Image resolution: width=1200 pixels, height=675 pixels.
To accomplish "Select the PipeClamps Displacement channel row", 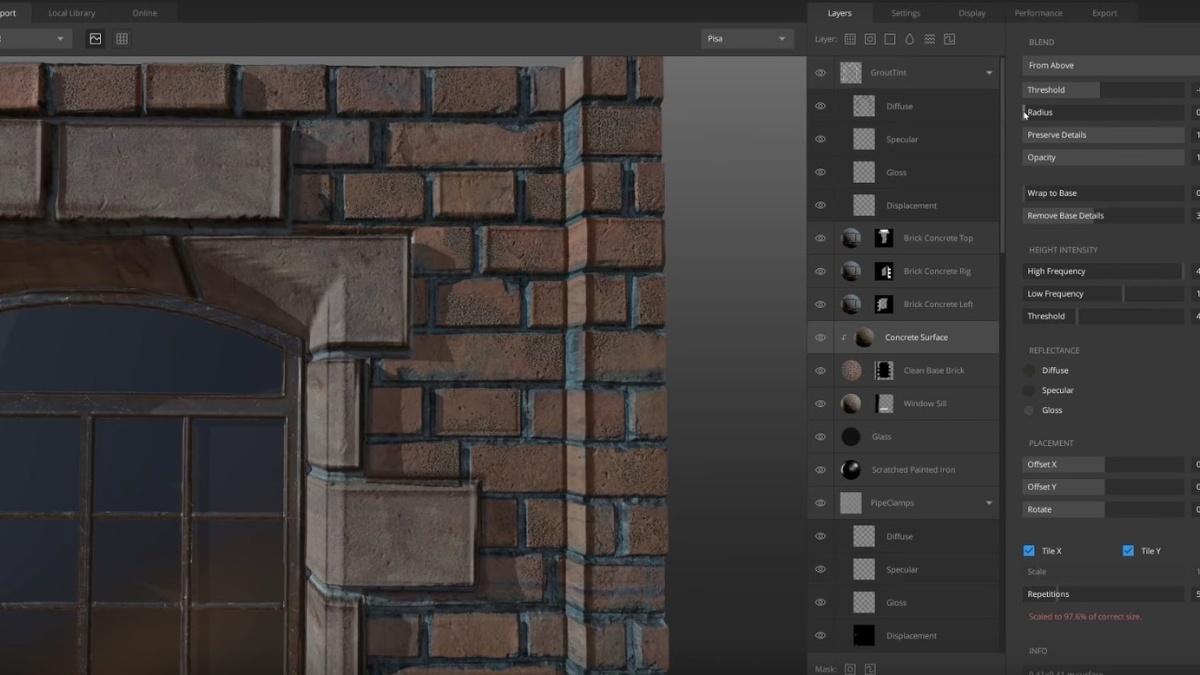I will pos(903,635).
